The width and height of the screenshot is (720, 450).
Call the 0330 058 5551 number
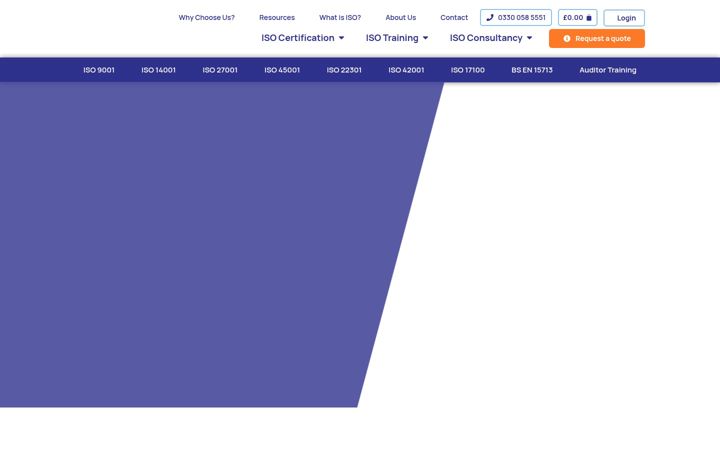point(516,17)
